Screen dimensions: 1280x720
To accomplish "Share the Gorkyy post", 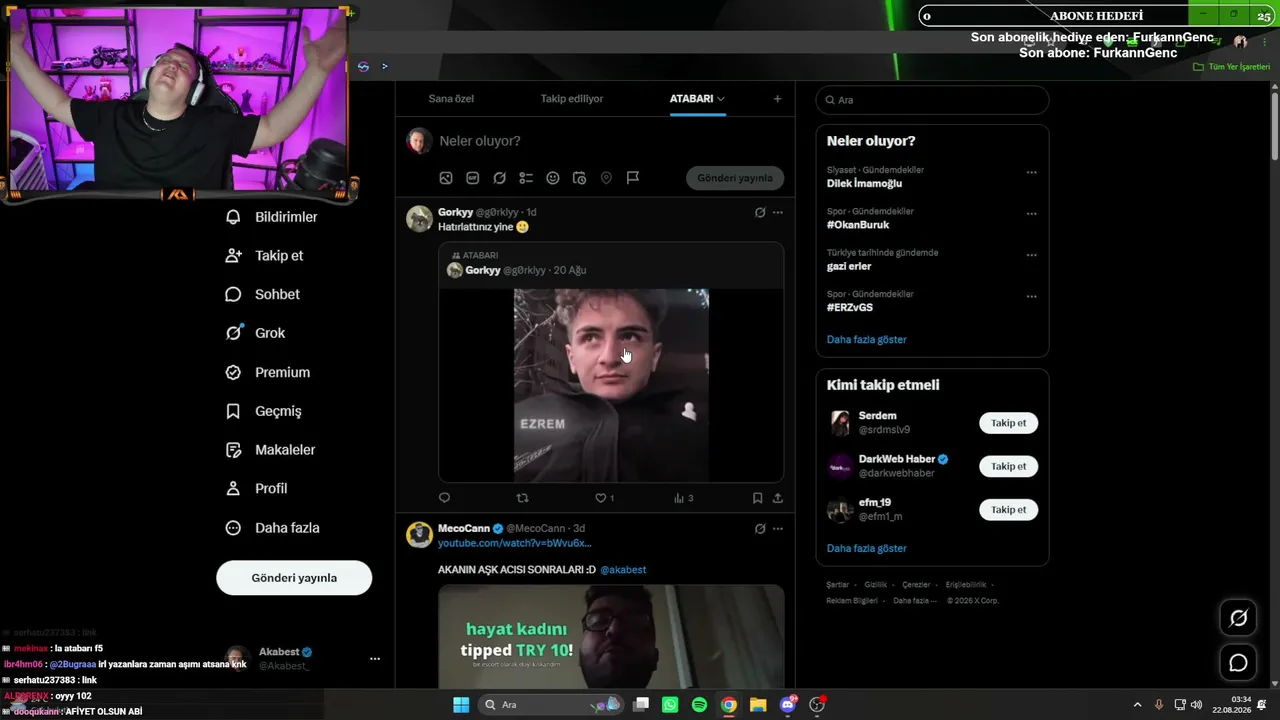I will pyautogui.click(x=777, y=498).
